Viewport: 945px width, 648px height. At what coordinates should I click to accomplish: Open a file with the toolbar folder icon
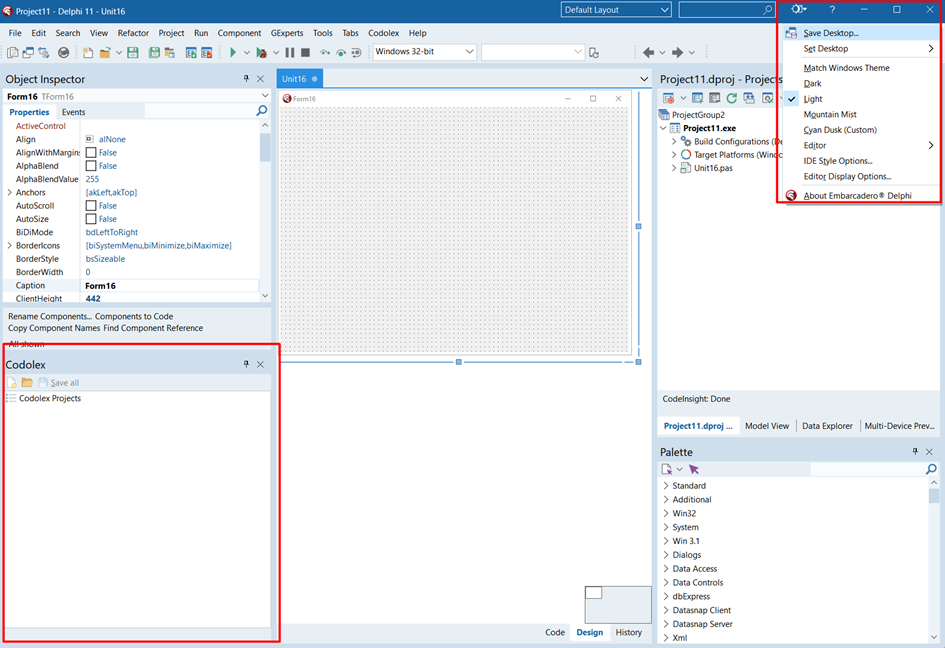tap(105, 52)
